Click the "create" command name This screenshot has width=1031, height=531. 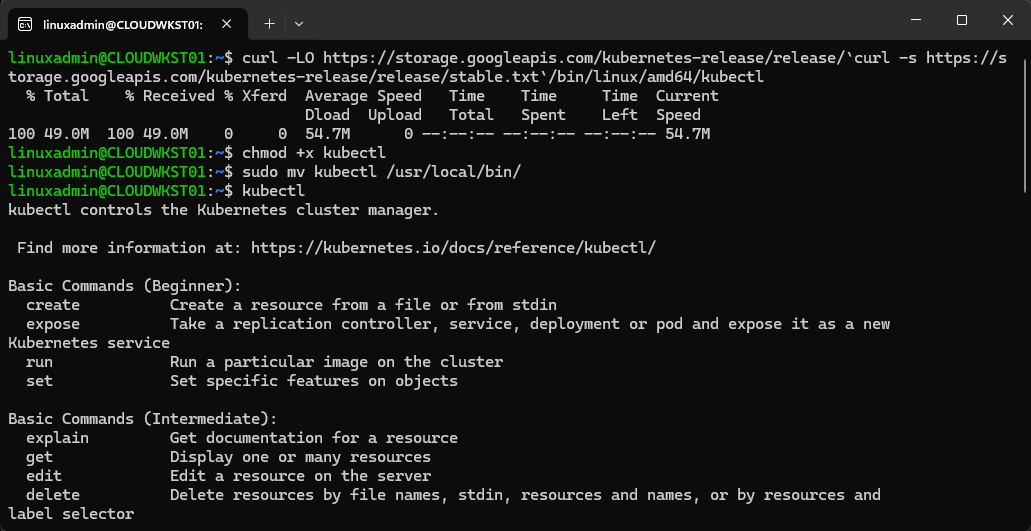[x=53, y=305]
